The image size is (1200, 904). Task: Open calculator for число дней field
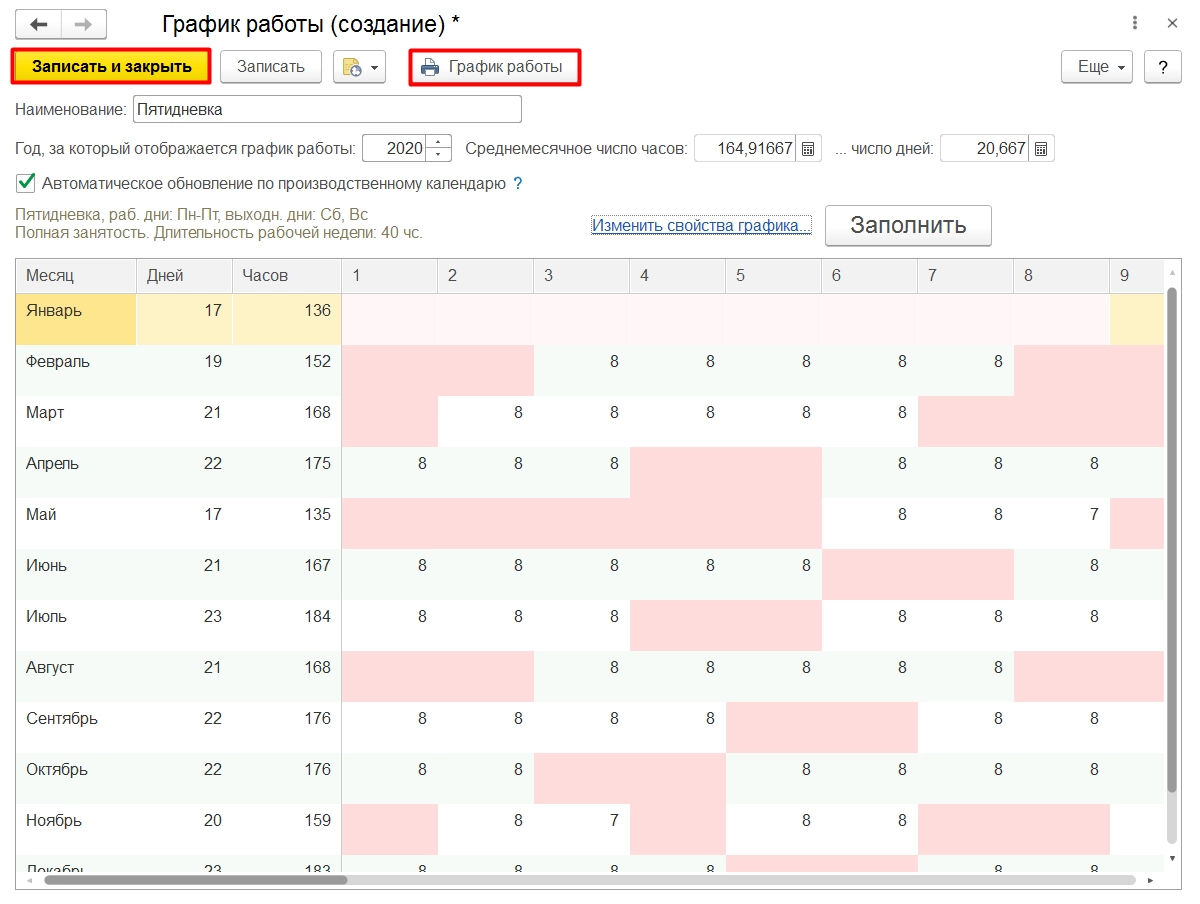pyautogui.click(x=1041, y=149)
